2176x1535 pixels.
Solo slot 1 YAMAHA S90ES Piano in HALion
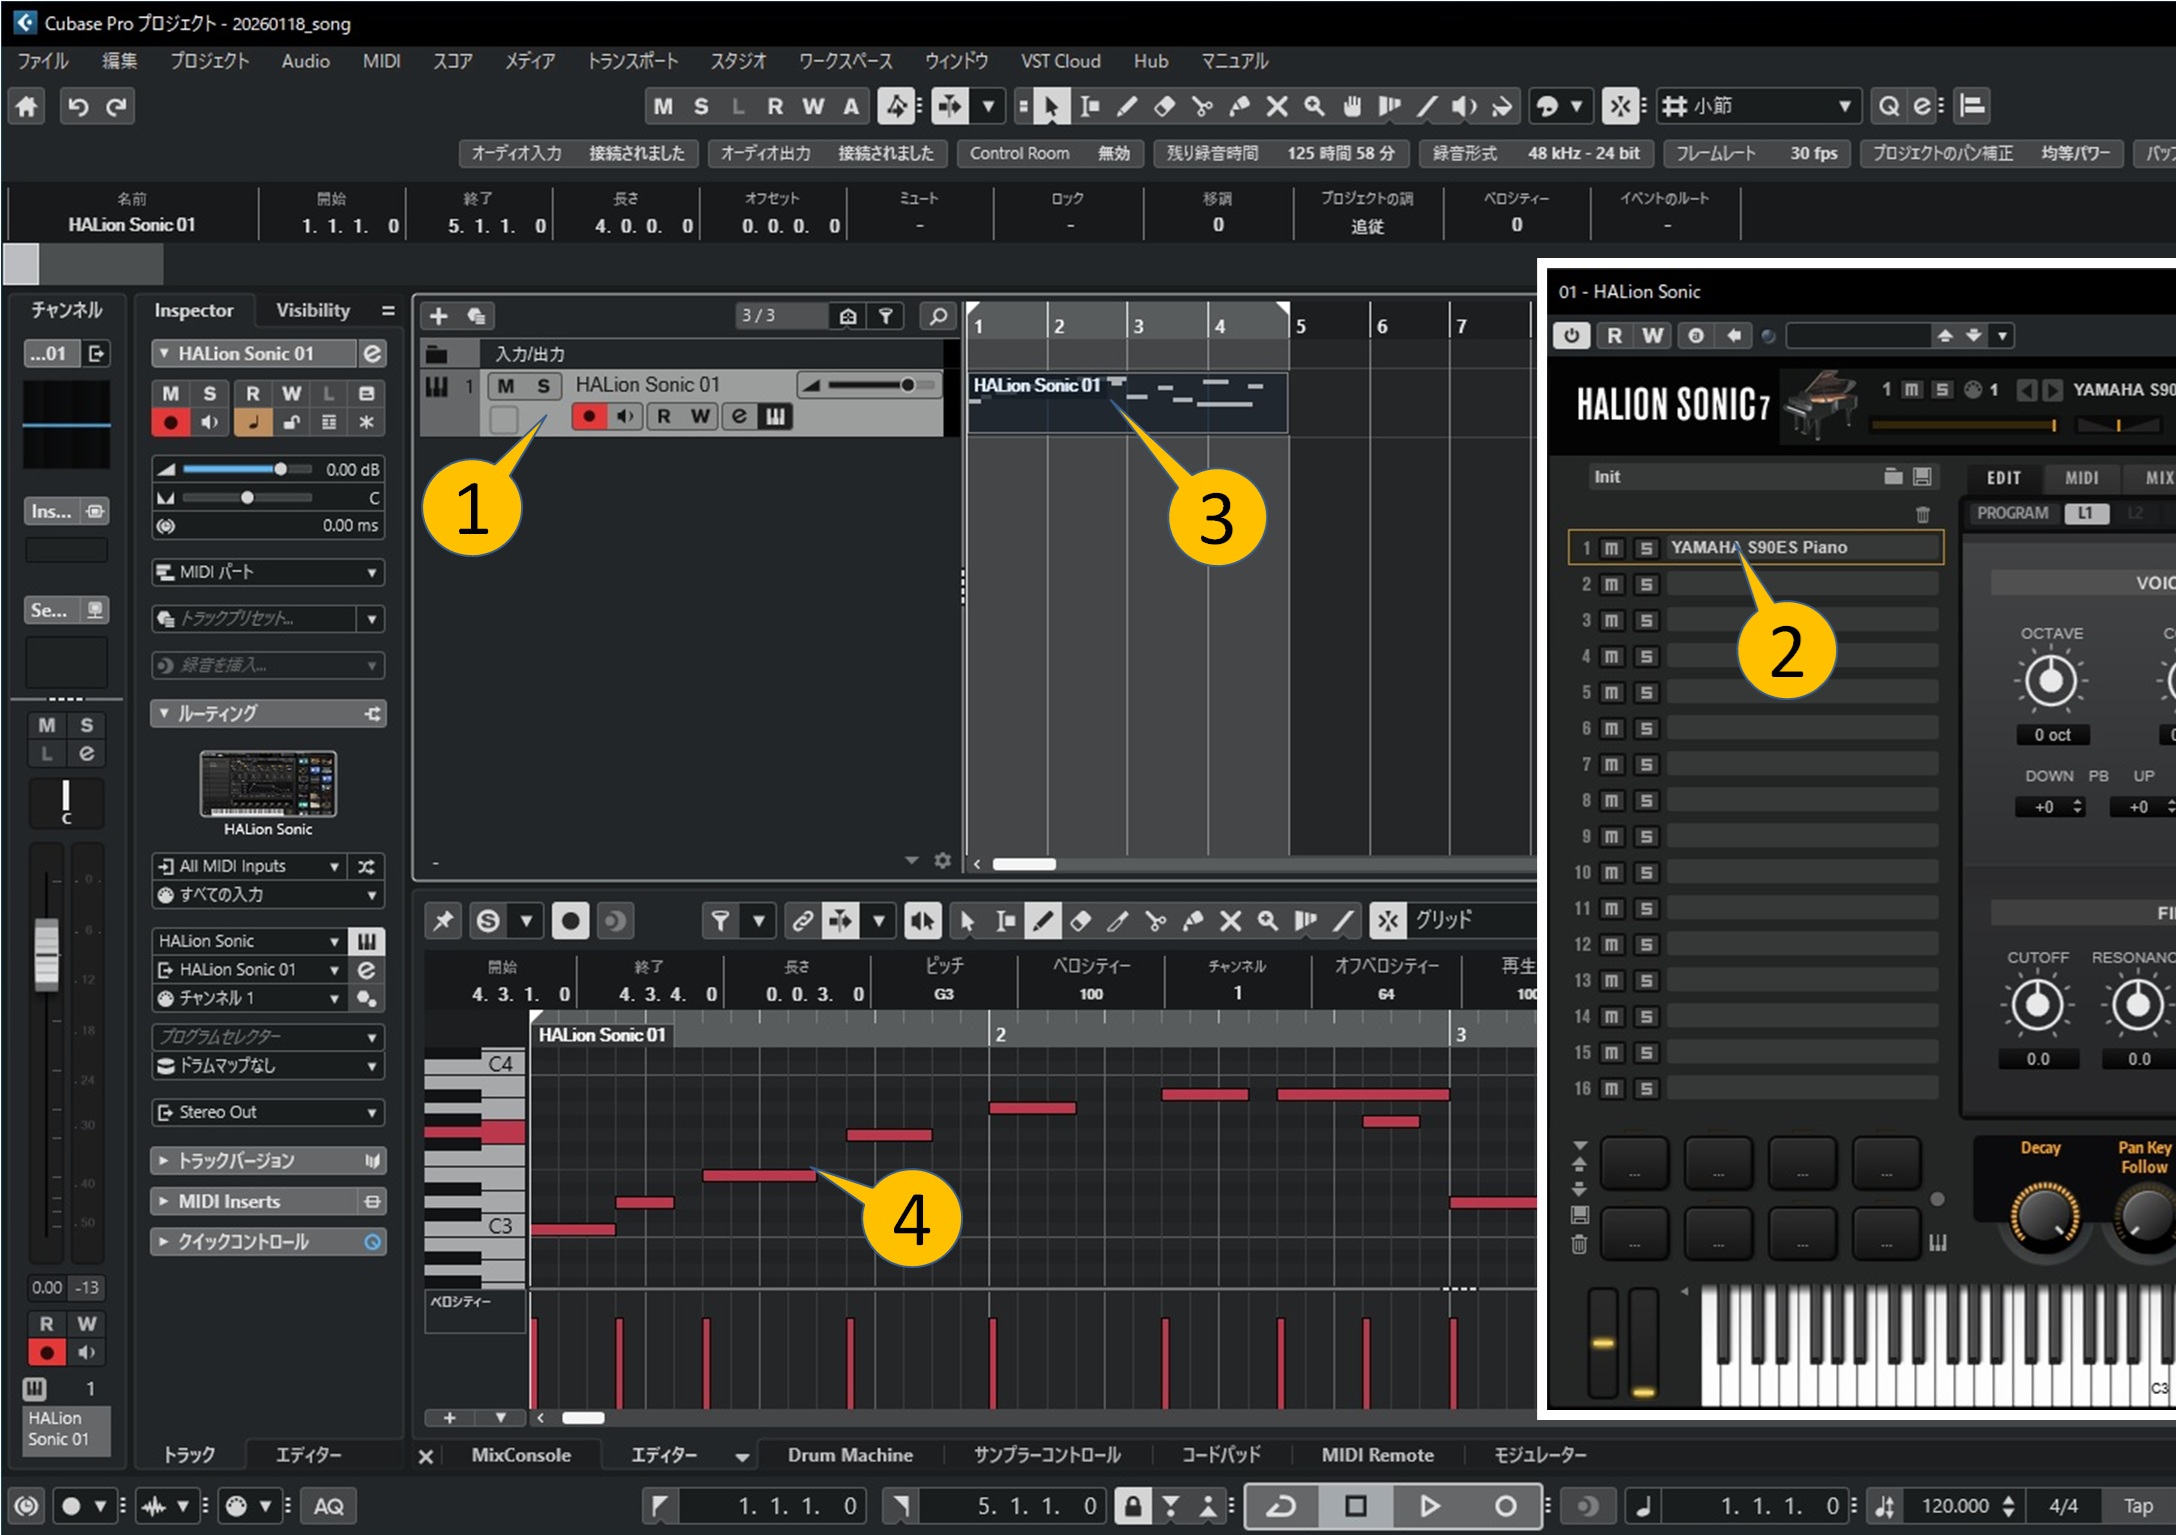1645,548
